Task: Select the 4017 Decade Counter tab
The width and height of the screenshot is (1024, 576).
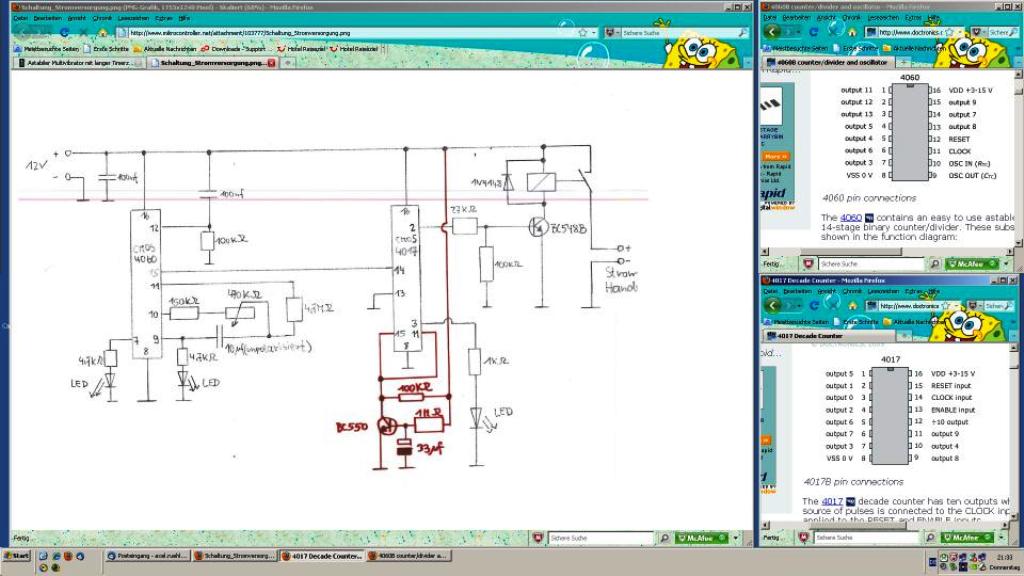Action: pos(828,336)
